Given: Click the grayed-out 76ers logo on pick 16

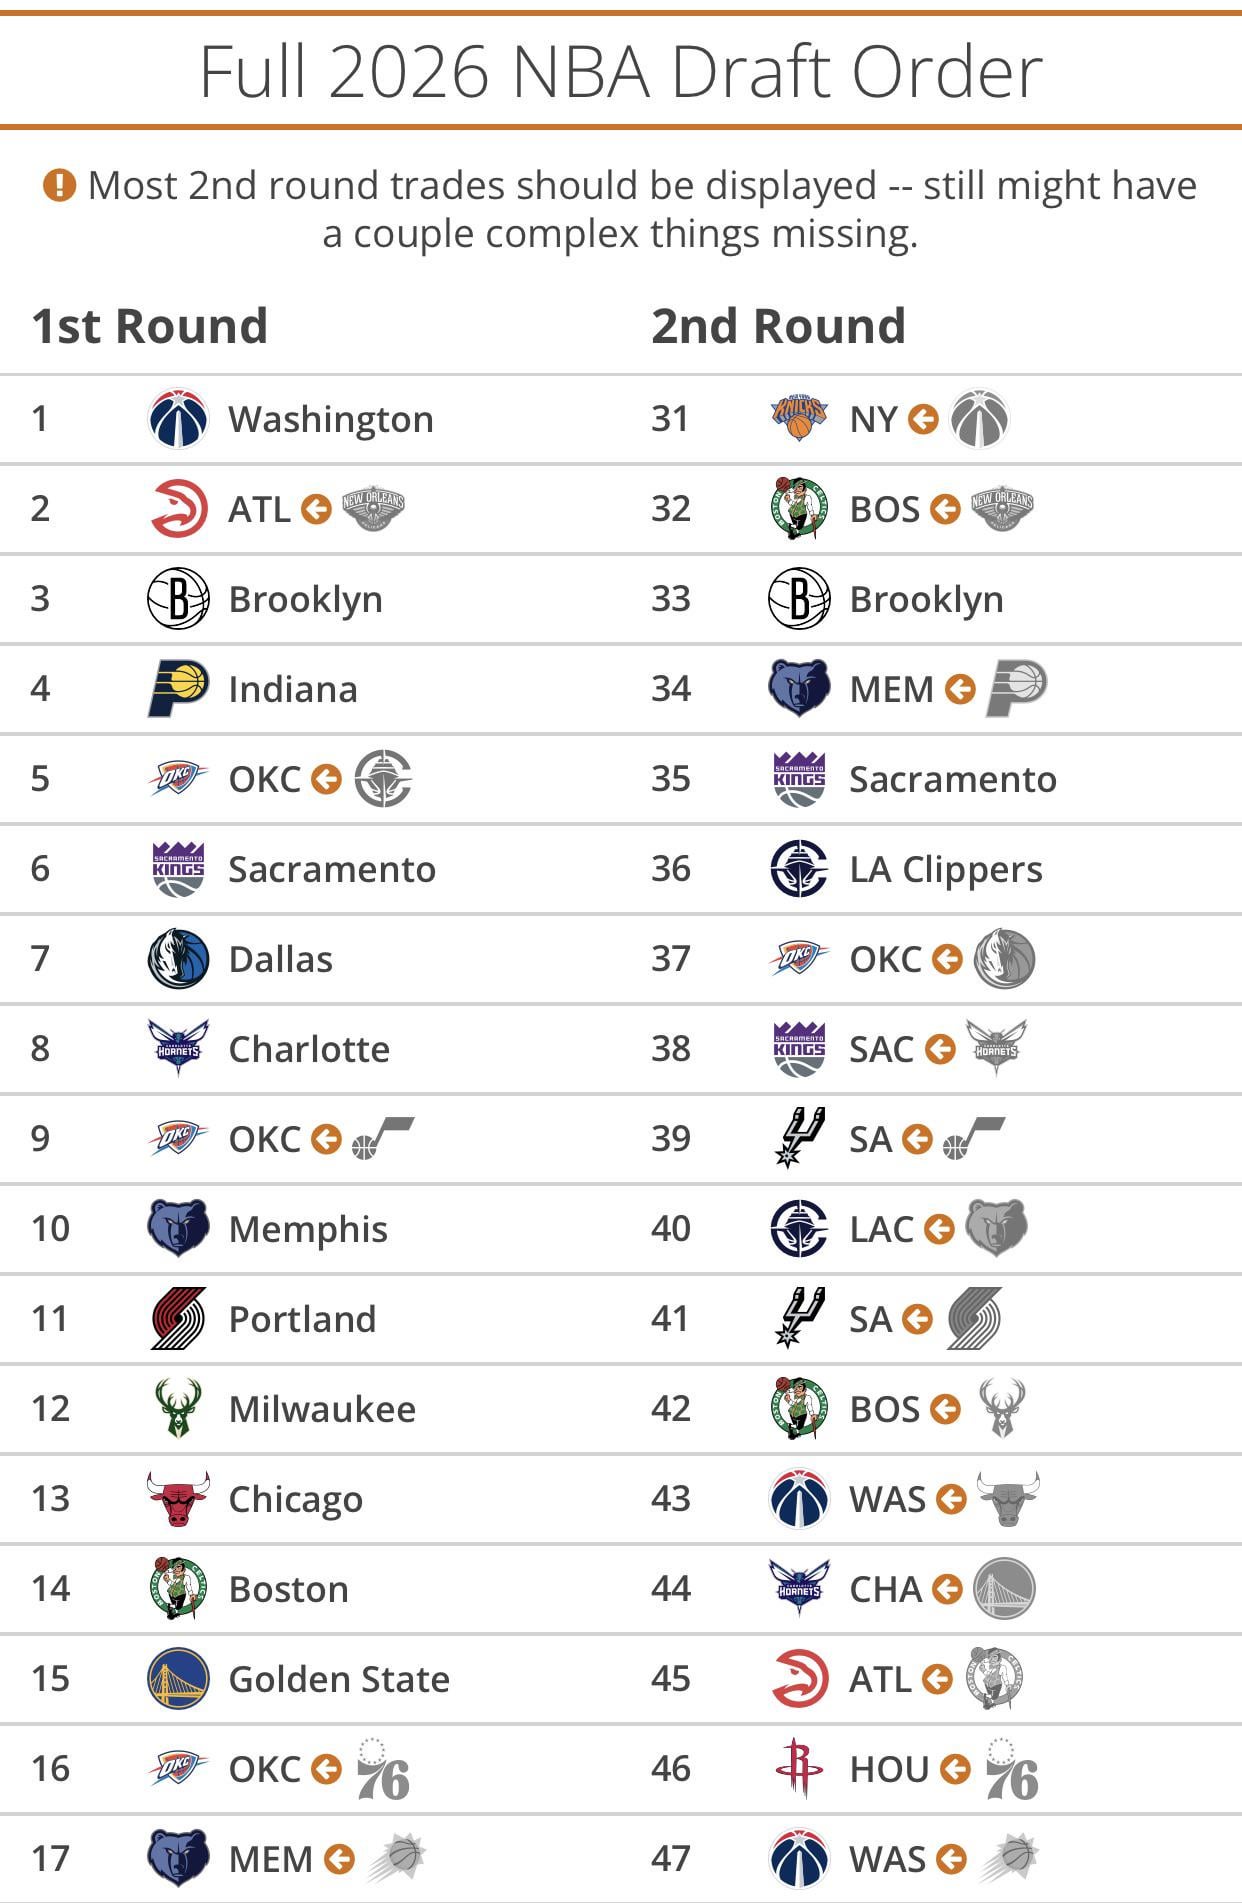Looking at the screenshot, I should pyautogui.click(x=383, y=1769).
